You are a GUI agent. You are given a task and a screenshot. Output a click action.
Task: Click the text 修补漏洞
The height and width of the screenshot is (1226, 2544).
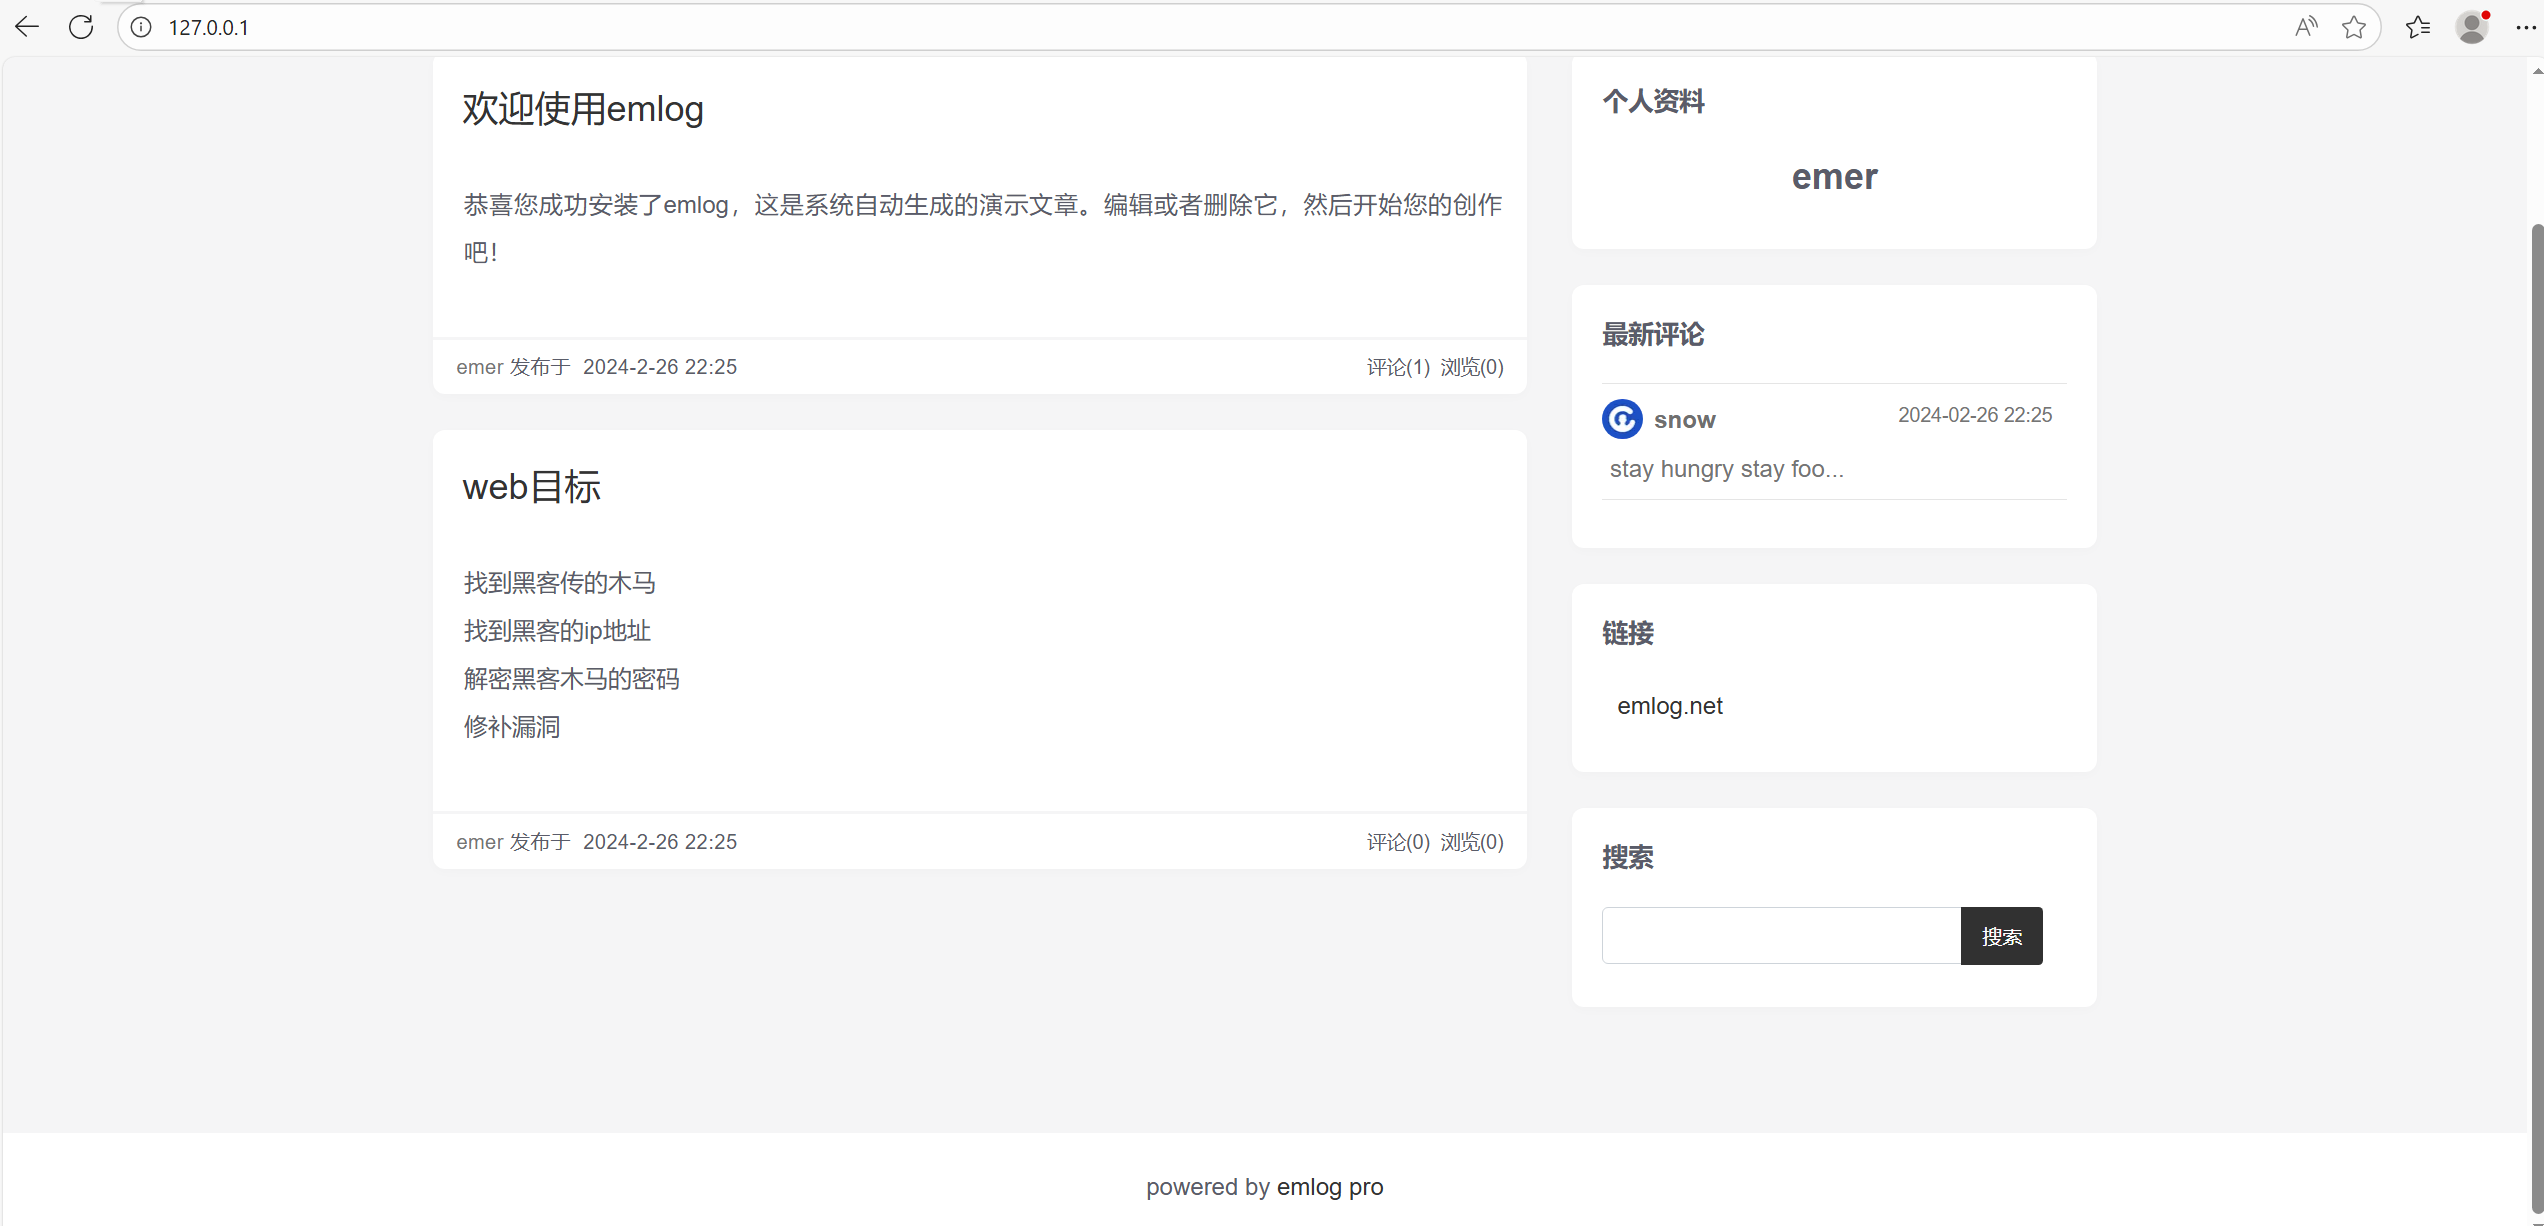[512, 727]
